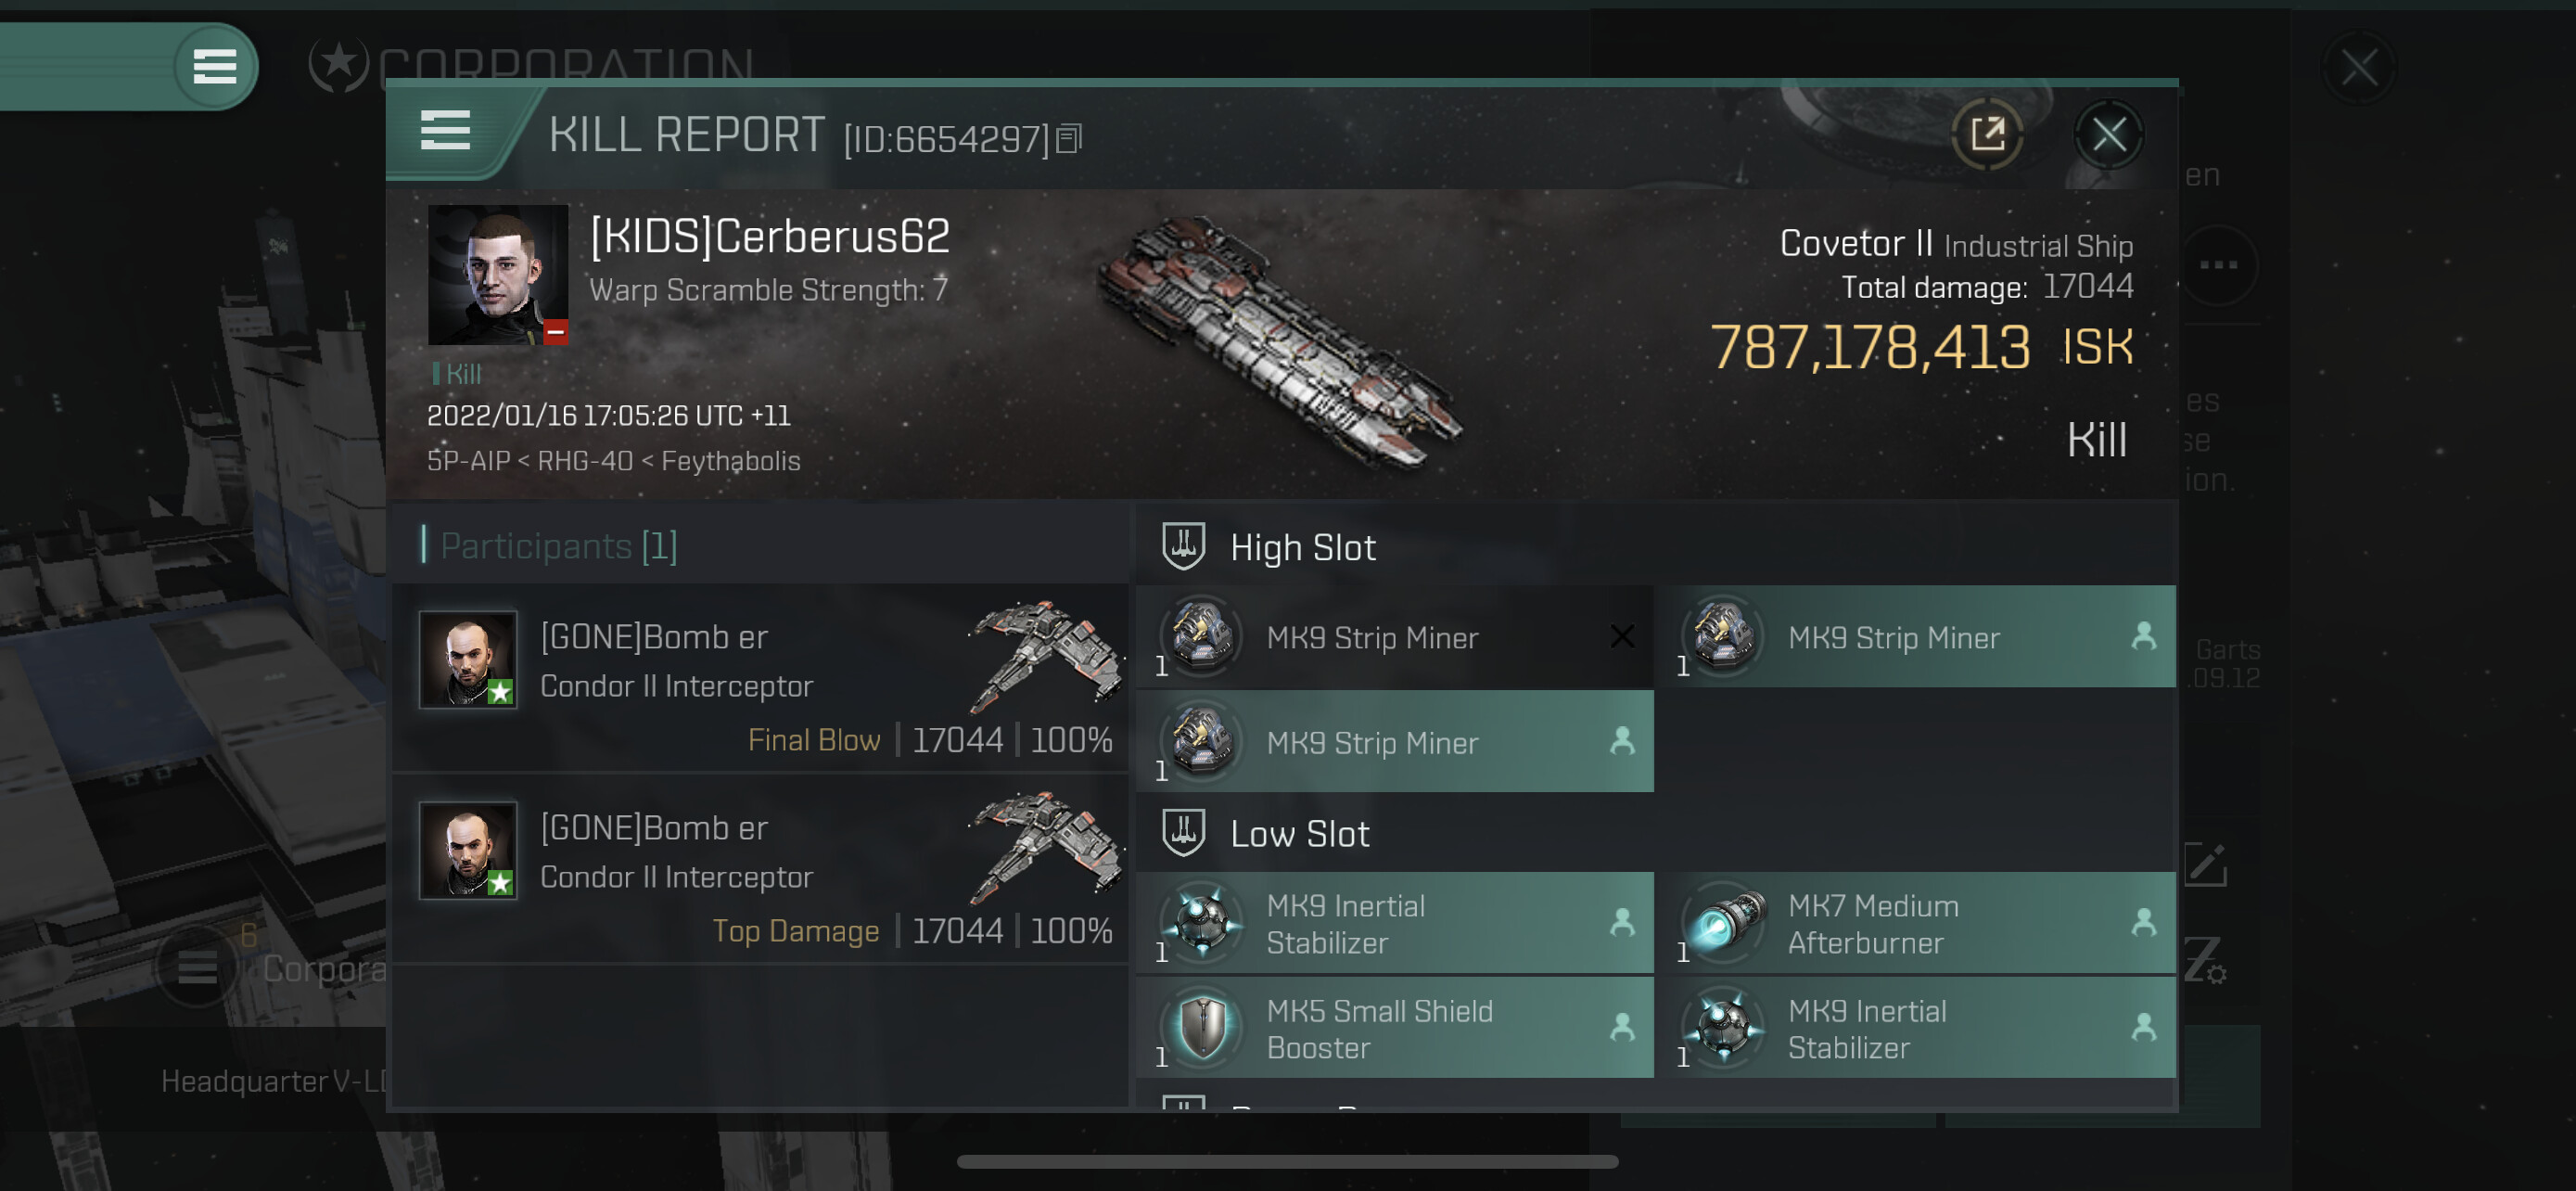2576x1191 pixels.
Task: Select the destroyed MK9 Strip Miner entry
Action: (1395, 637)
